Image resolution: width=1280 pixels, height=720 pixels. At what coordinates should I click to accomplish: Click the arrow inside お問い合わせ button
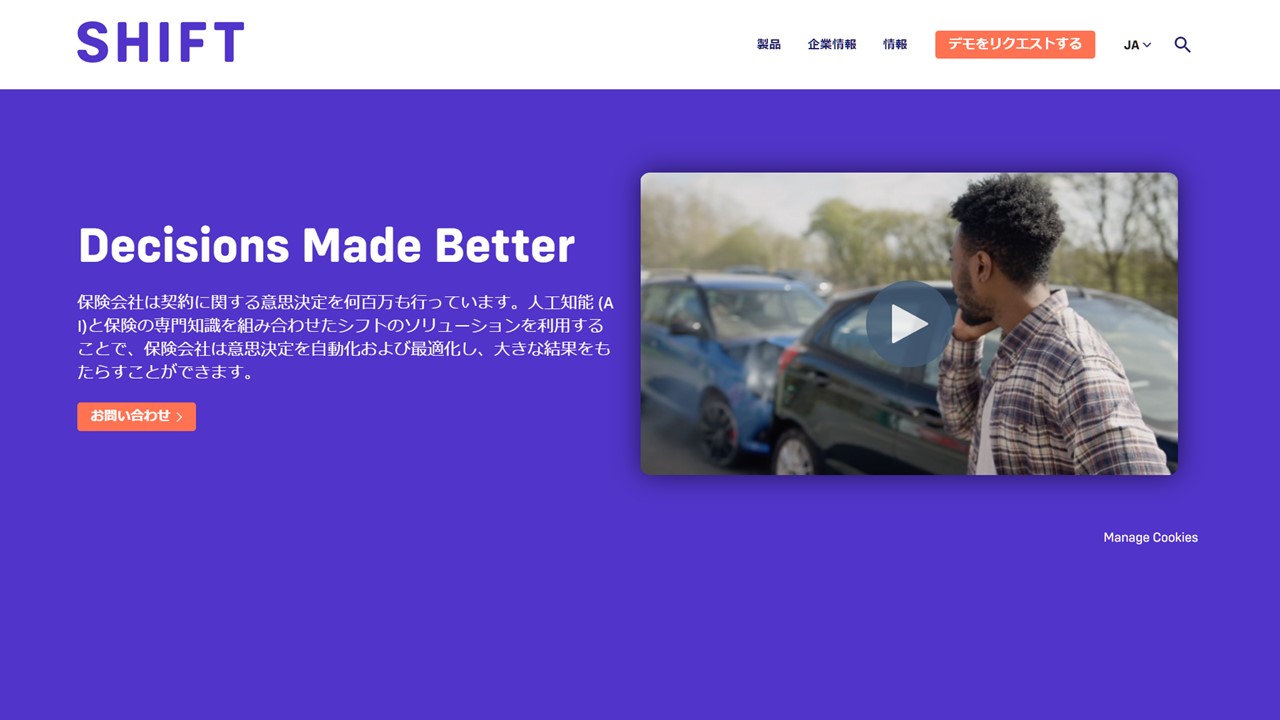click(179, 417)
